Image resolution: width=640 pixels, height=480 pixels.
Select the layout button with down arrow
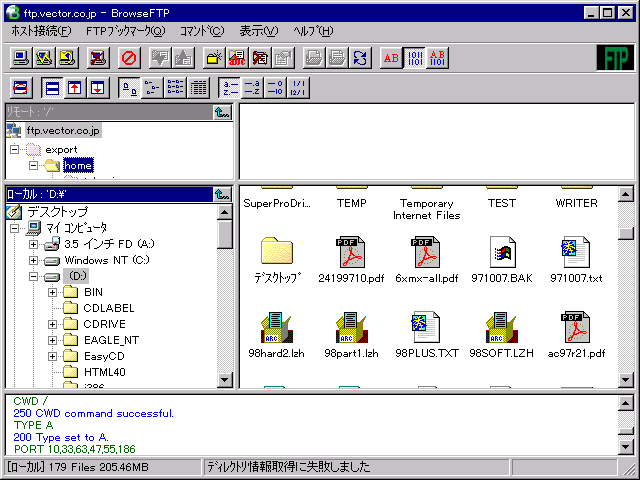tap(98, 88)
